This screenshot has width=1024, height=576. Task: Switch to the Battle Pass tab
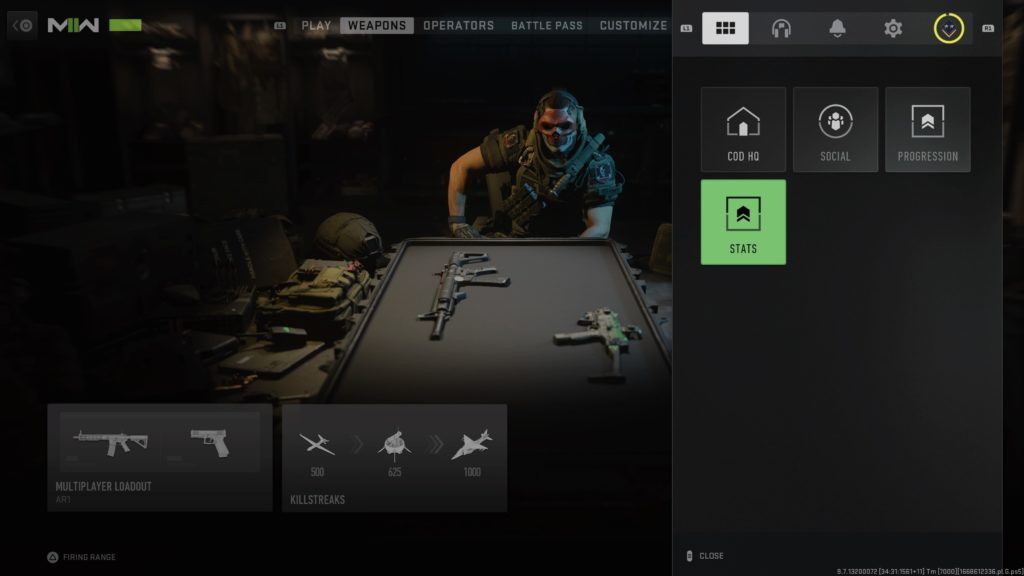point(547,25)
